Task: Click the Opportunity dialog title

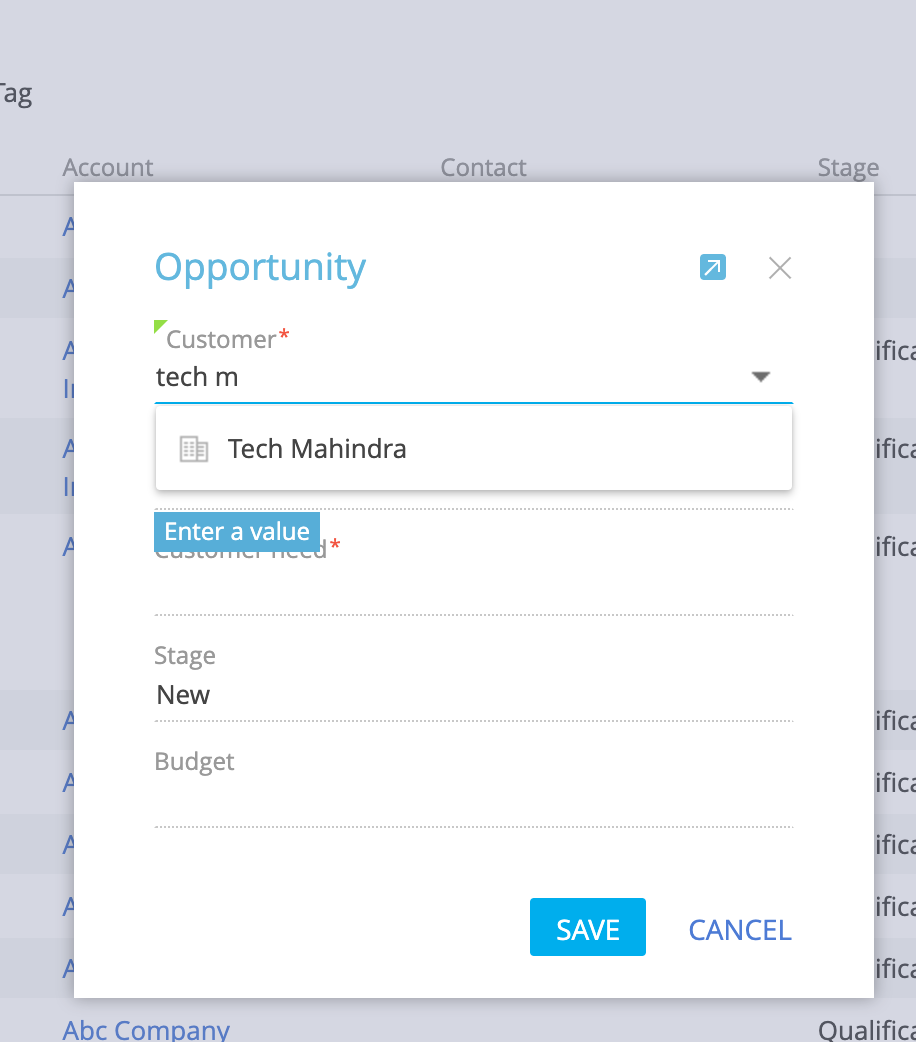Action: pos(260,268)
